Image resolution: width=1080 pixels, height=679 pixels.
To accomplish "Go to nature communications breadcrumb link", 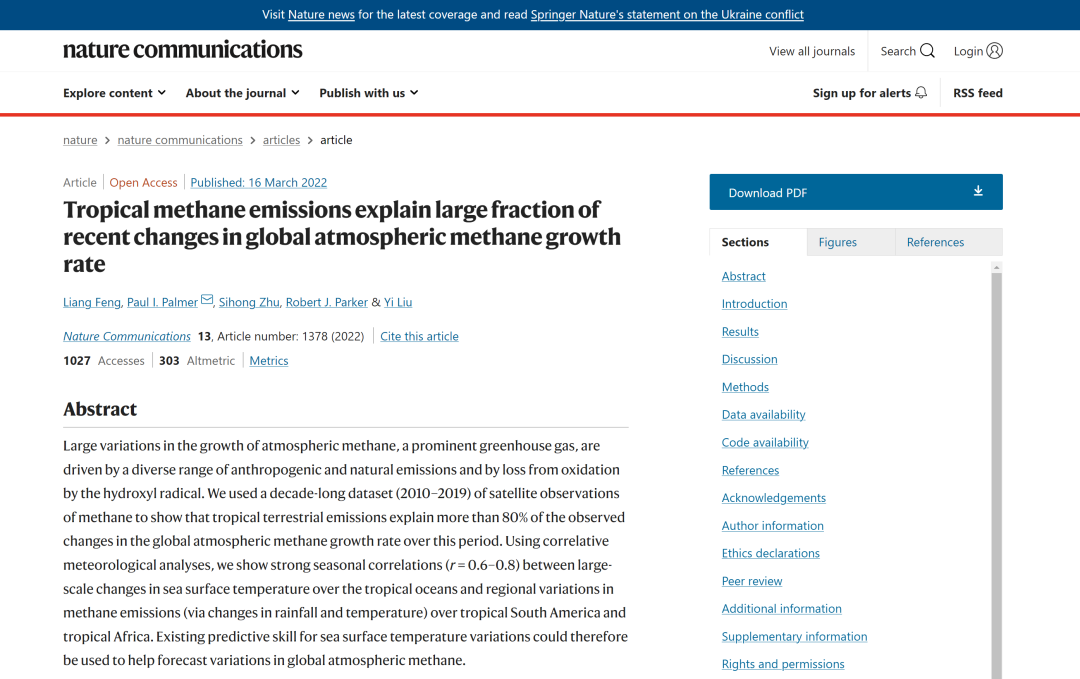I will pyautogui.click(x=180, y=140).
